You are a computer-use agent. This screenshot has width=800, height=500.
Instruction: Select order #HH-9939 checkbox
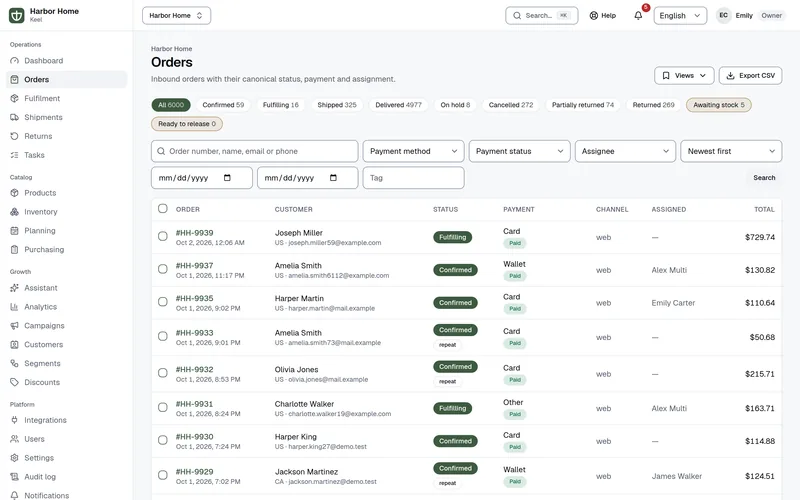163,236
